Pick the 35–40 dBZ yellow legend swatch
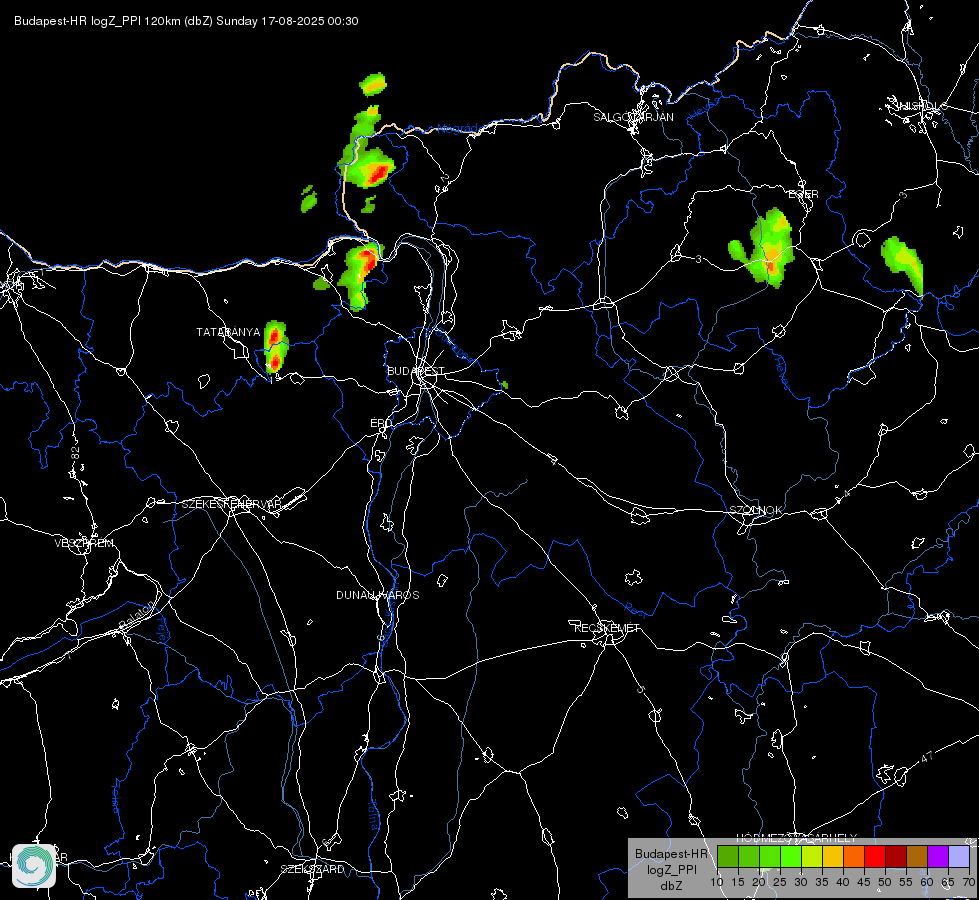 tap(833, 856)
